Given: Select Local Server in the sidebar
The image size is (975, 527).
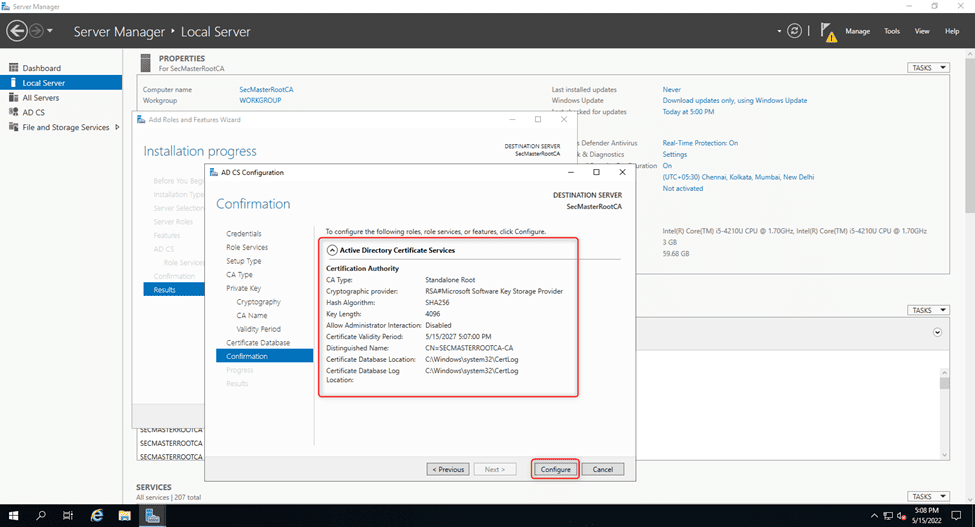Looking at the screenshot, I should [x=61, y=83].
